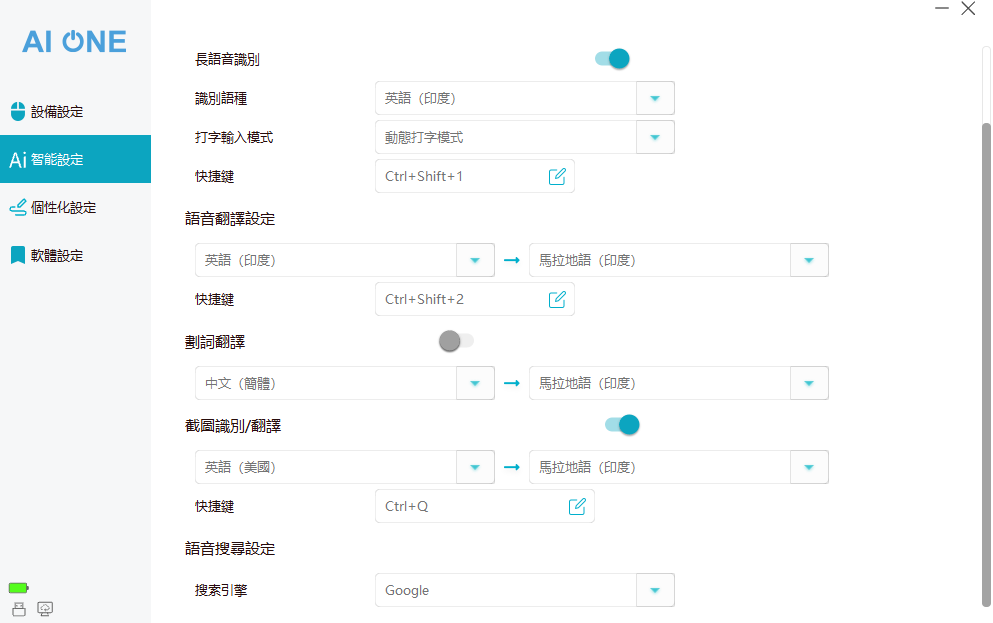Expand the 打字輸入模式 dropdown

(655, 137)
